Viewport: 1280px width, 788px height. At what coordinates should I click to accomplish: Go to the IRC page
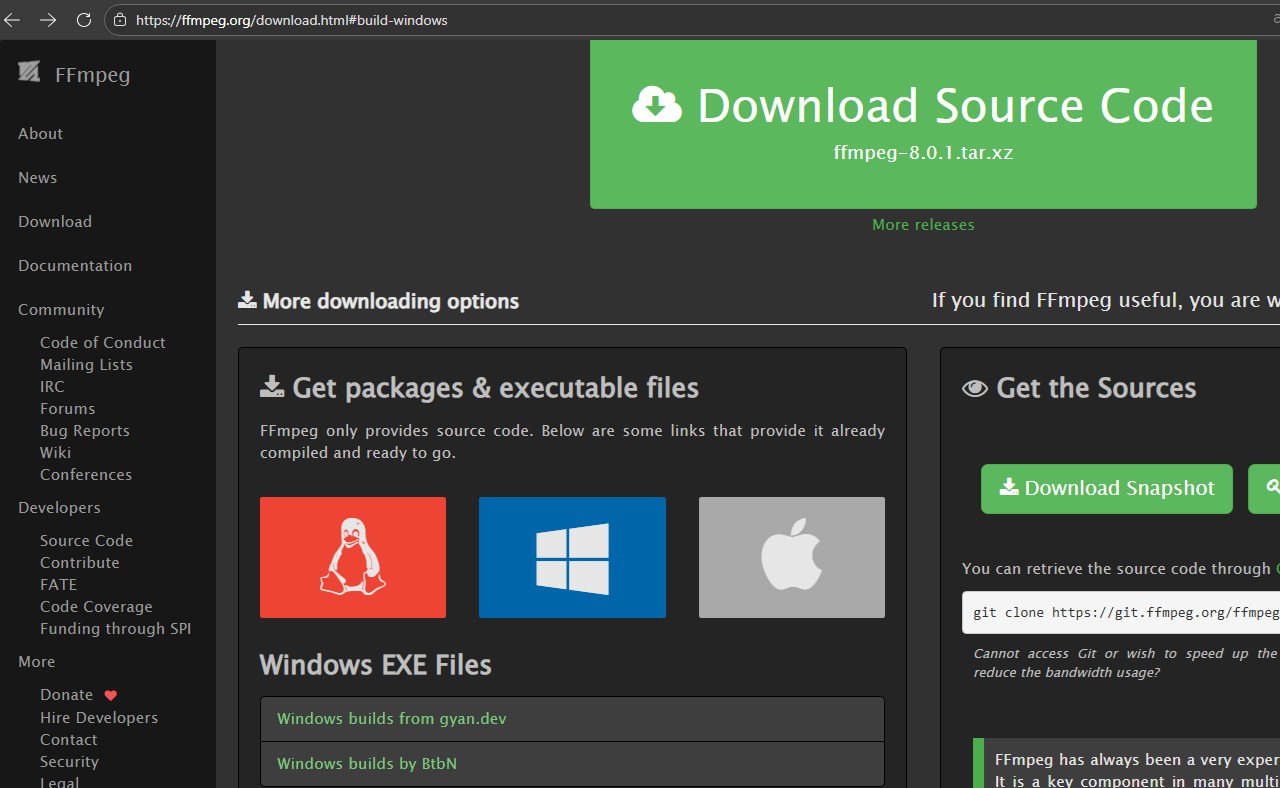point(52,387)
